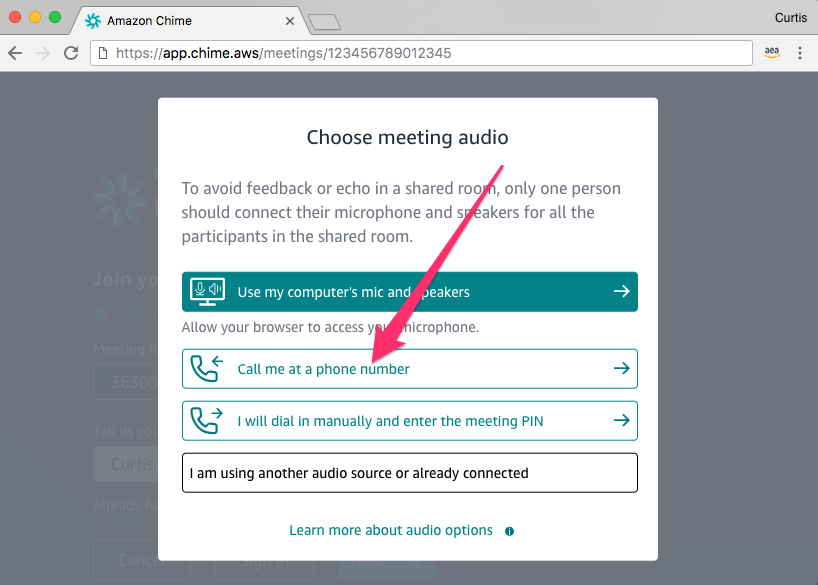The width and height of the screenshot is (818, 585).
Task: Click the Amazon Chime tab favicon
Action: [93, 21]
